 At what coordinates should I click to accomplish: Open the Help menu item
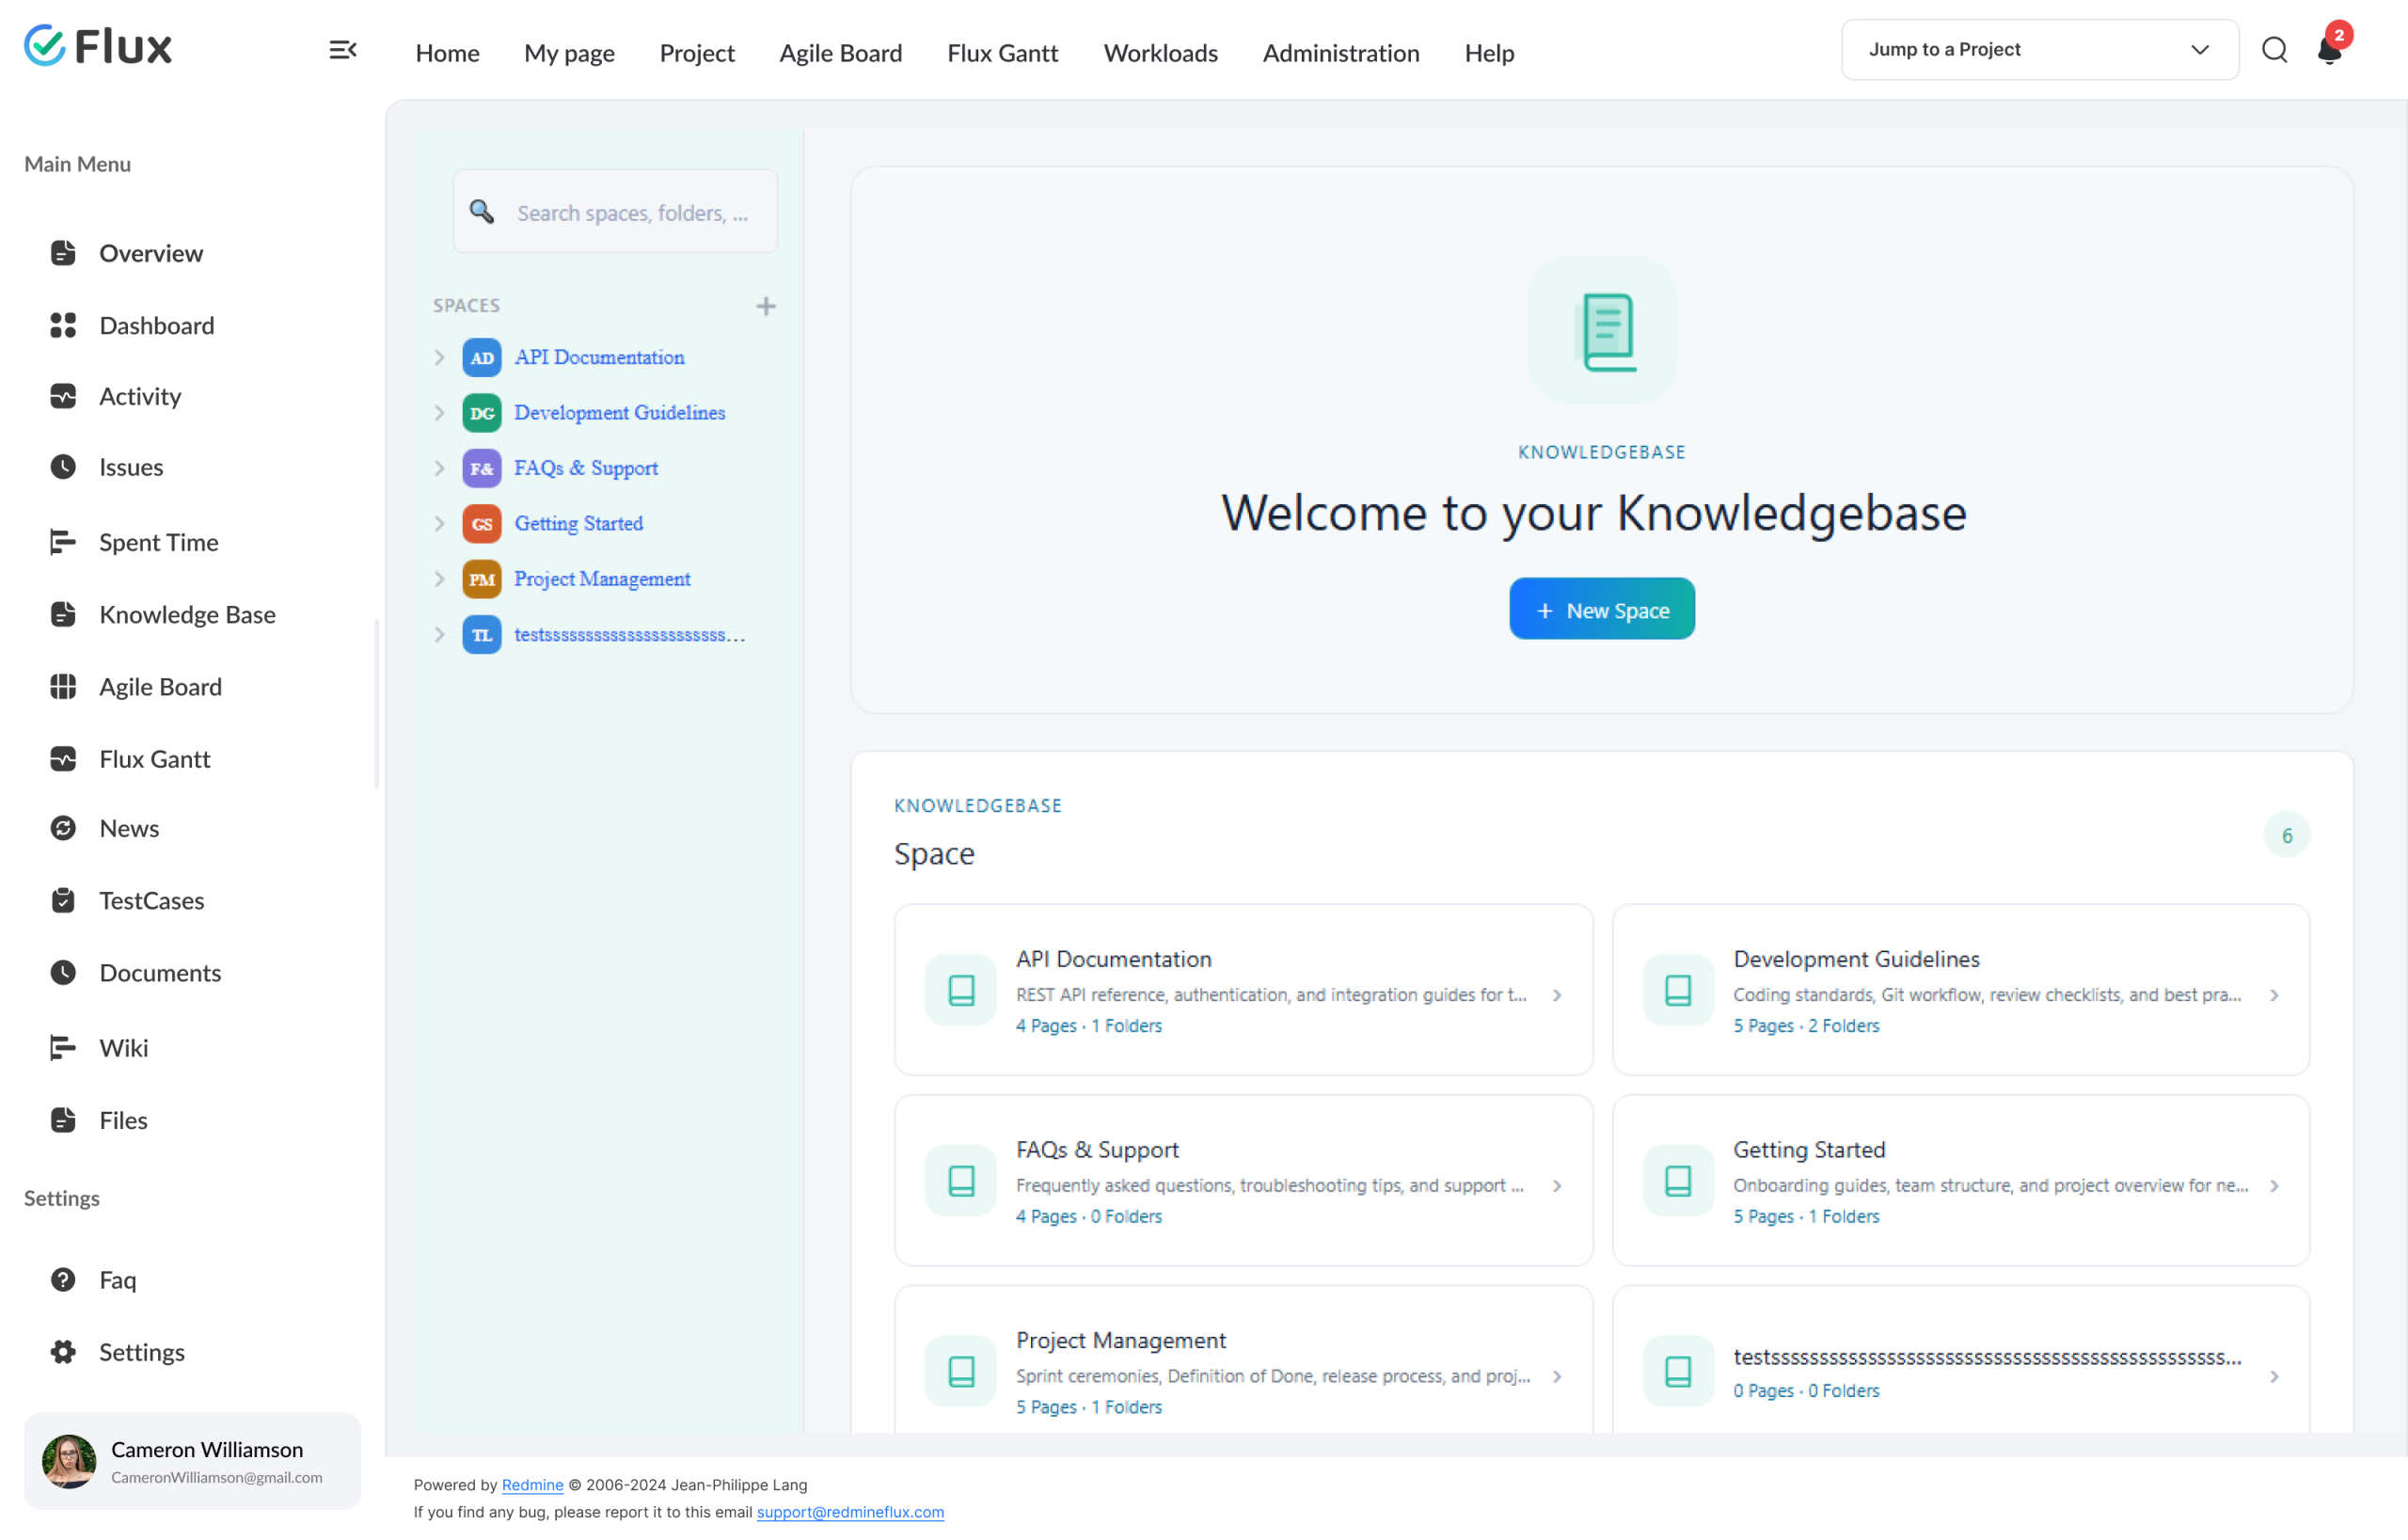pos(1489,53)
